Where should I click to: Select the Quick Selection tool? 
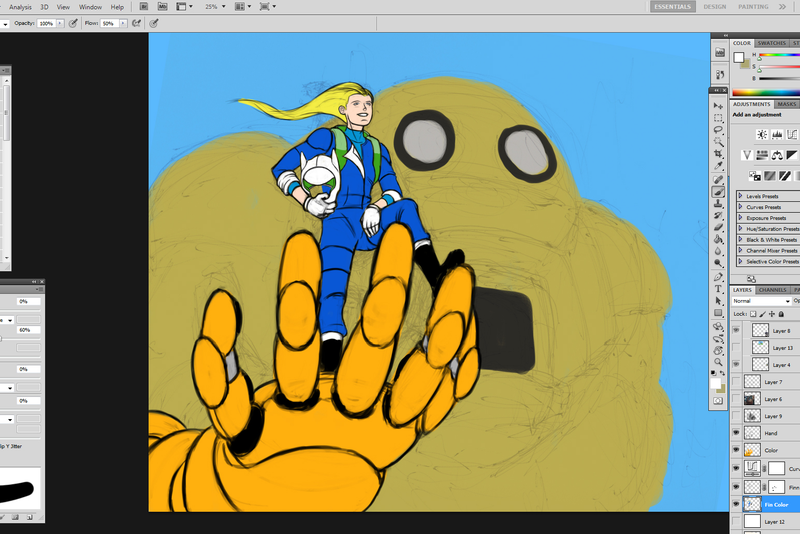pos(718,142)
